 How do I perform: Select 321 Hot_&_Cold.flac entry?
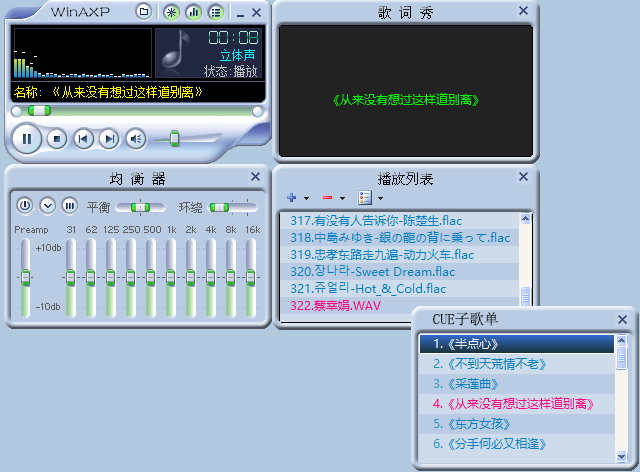tap(400, 289)
